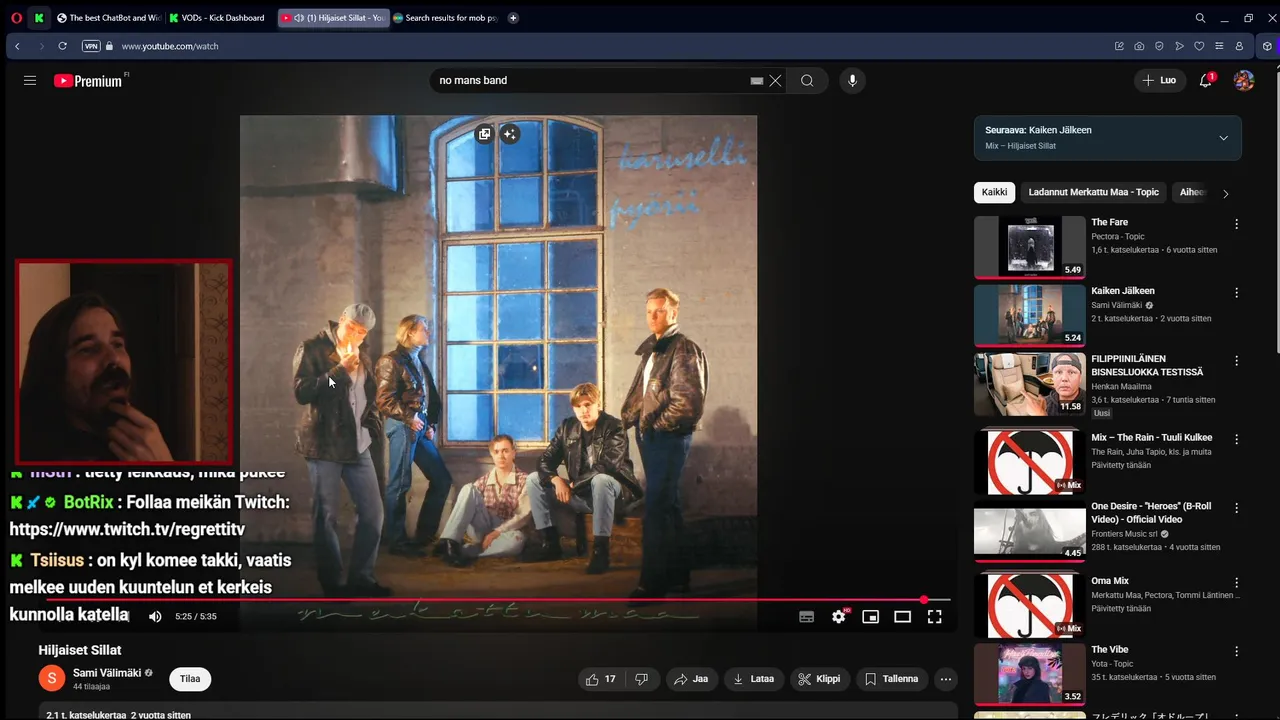
Task: Open YouTube notifications bell
Action: coord(1206,80)
